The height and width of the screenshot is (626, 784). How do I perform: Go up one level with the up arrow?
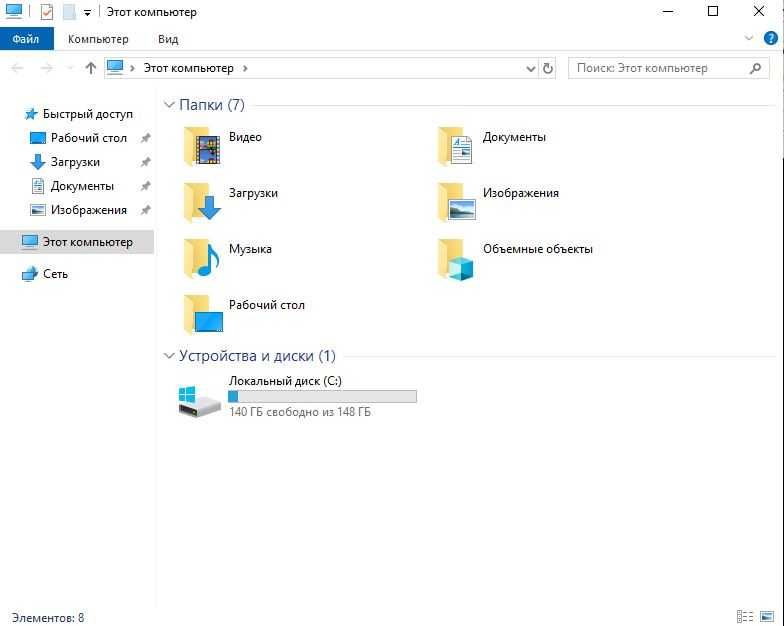[x=90, y=68]
